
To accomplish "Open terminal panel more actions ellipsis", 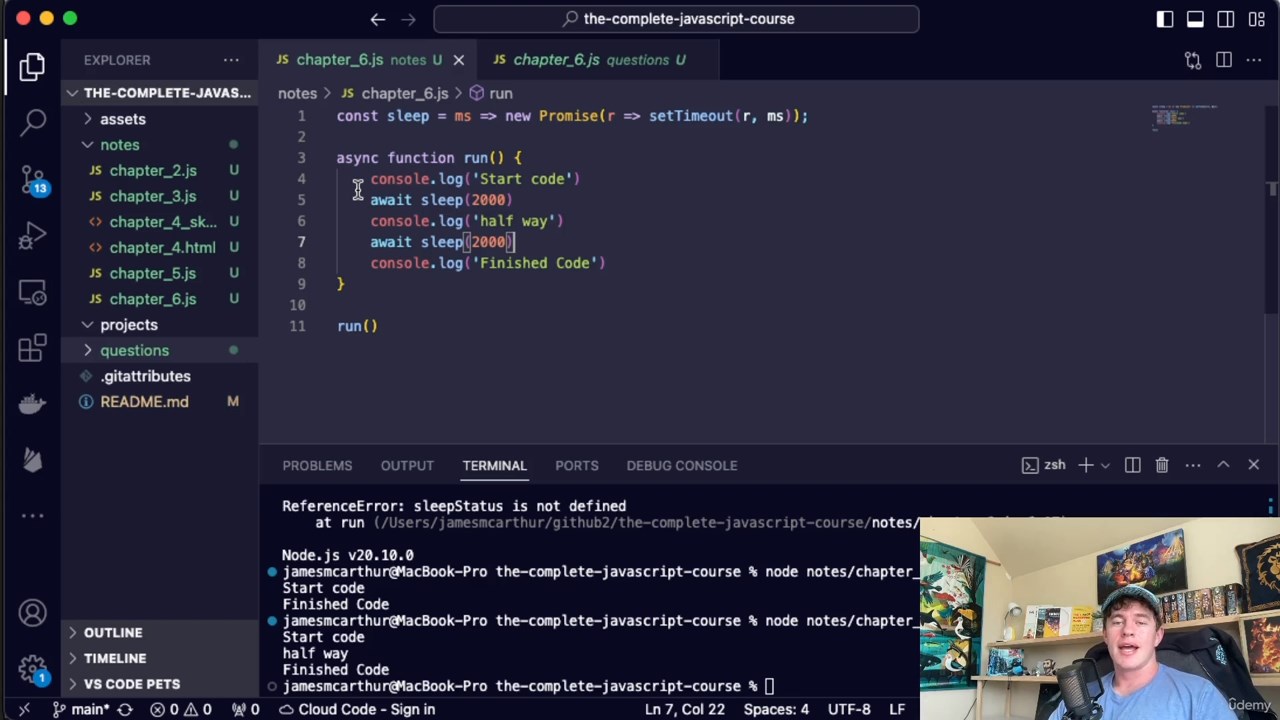I will (x=1193, y=465).
